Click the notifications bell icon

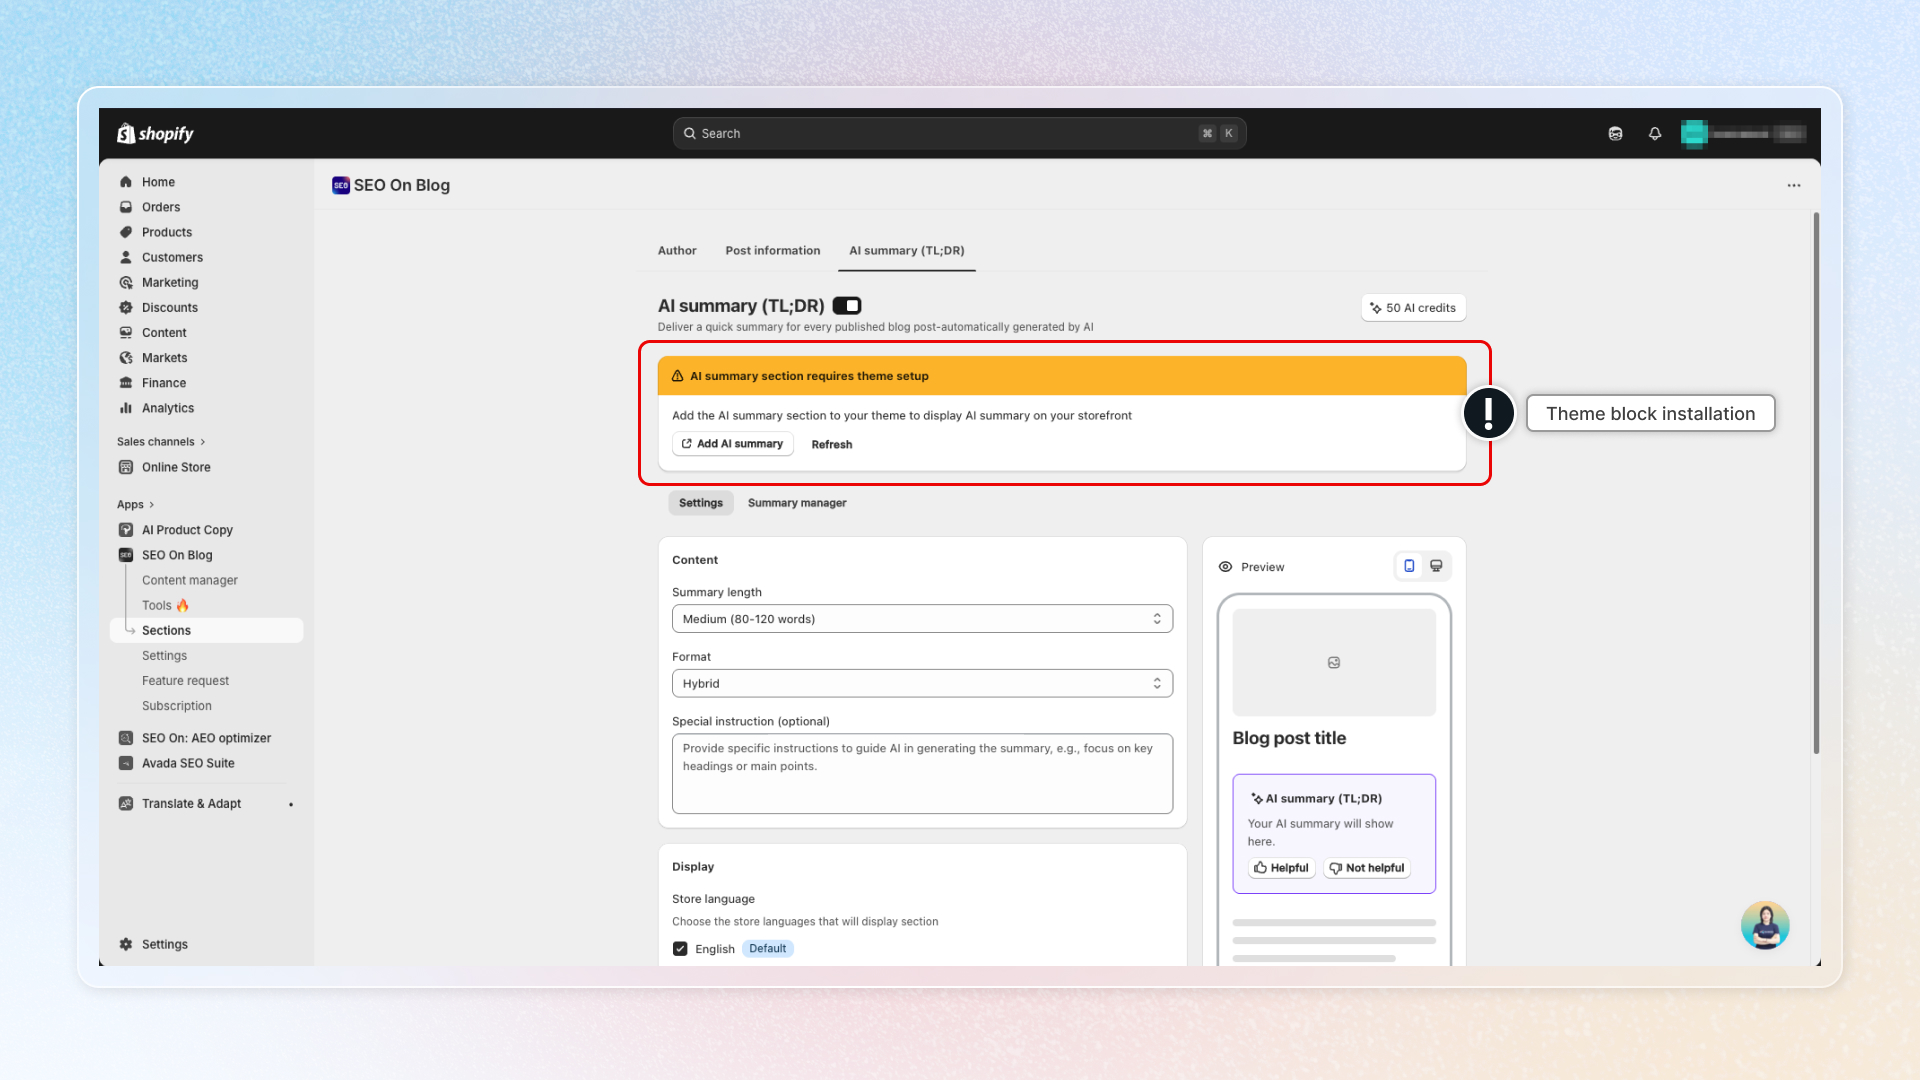(x=1655, y=133)
